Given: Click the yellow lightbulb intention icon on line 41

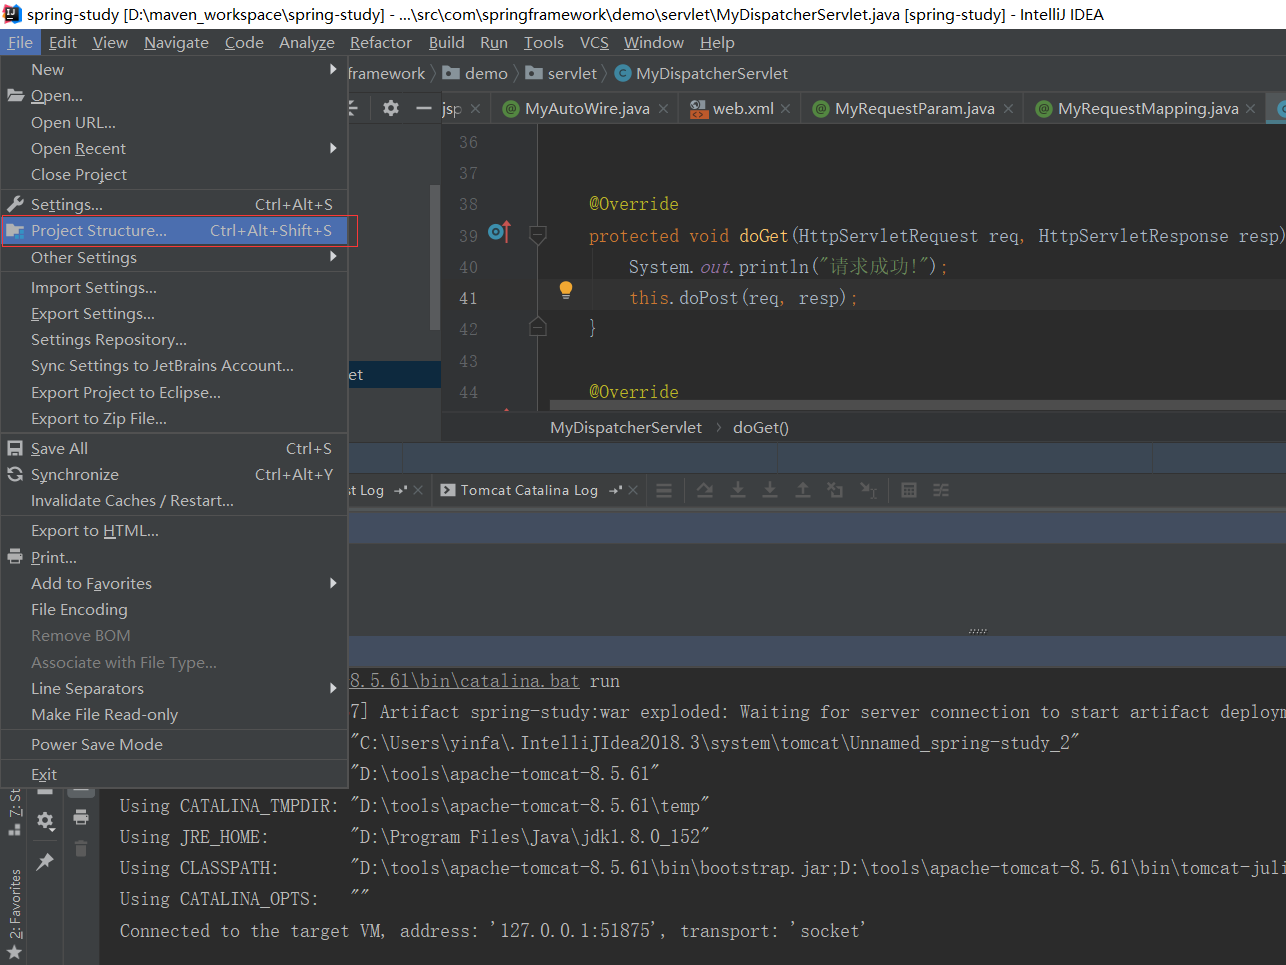Looking at the screenshot, I should [566, 290].
